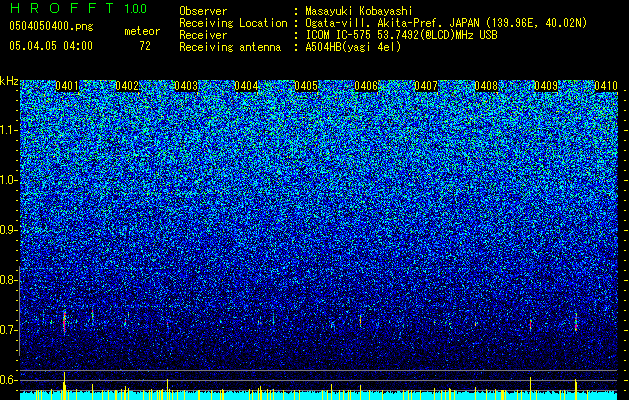Click the 0.6 frequency axis label
The width and height of the screenshot is (629, 400).
(x=9, y=380)
